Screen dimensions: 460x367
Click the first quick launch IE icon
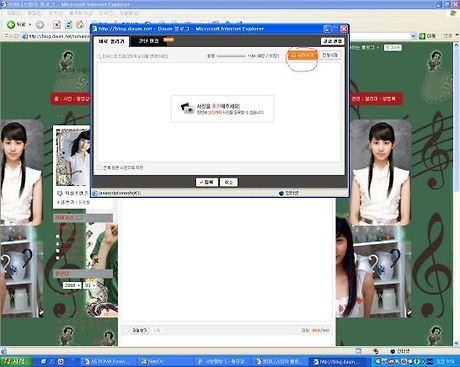(44, 361)
